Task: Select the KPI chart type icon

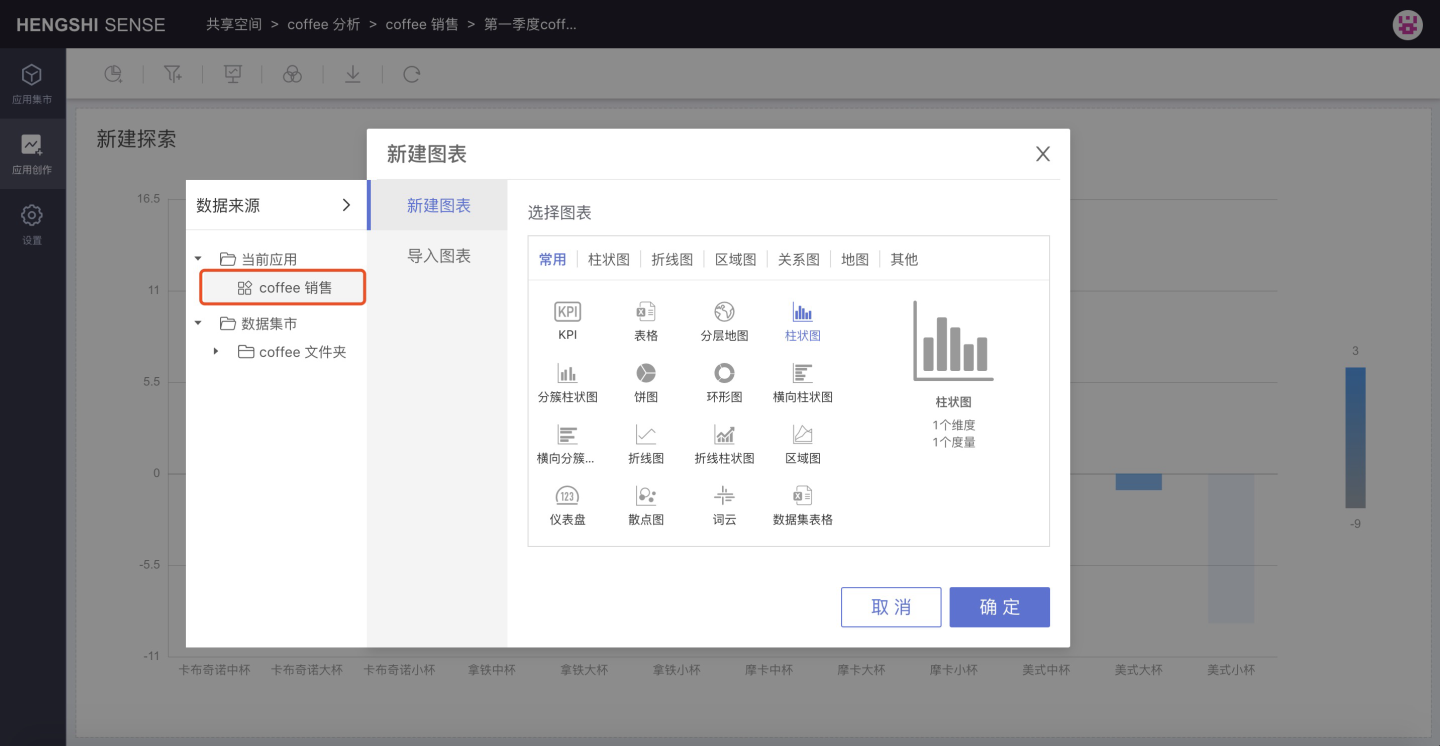Action: (x=567, y=313)
